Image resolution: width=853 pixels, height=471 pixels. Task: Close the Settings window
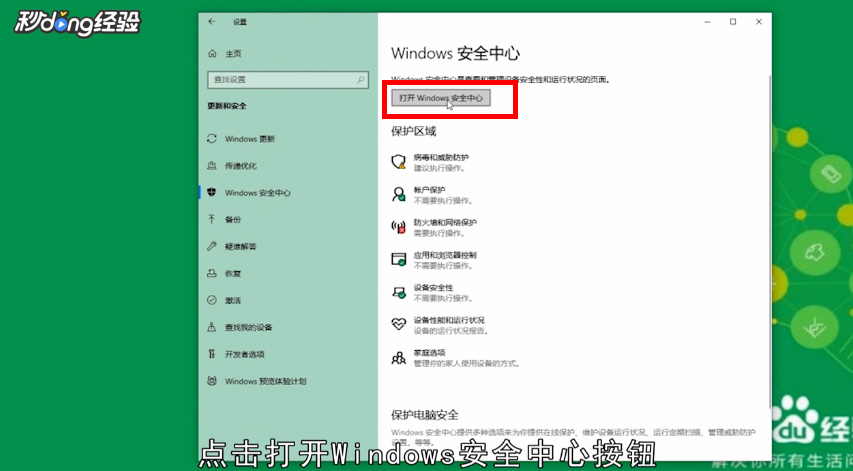click(x=758, y=22)
